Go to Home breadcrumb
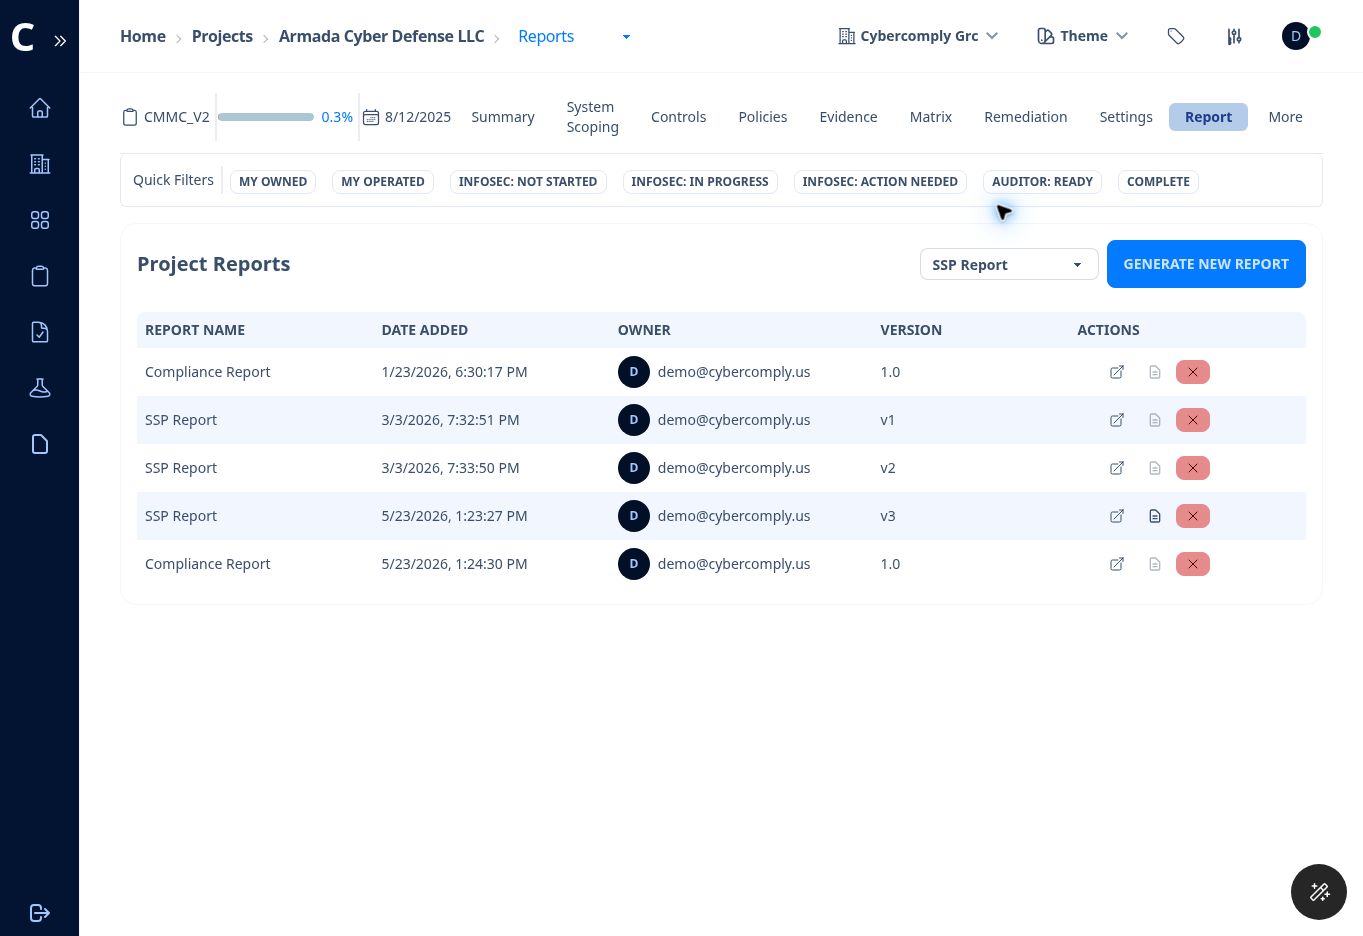The image size is (1363, 936). pyautogui.click(x=143, y=36)
